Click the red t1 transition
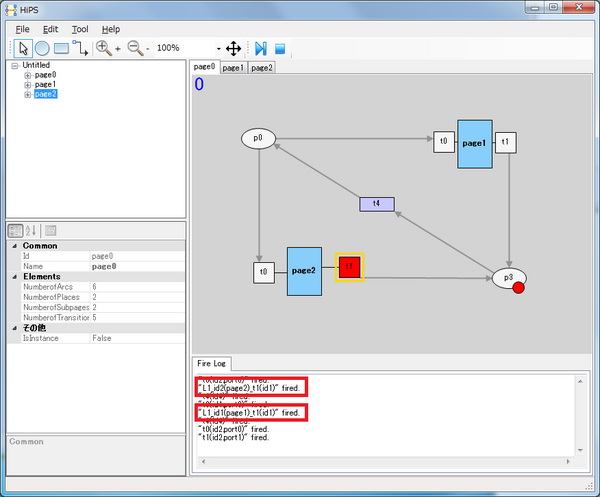 point(349,267)
